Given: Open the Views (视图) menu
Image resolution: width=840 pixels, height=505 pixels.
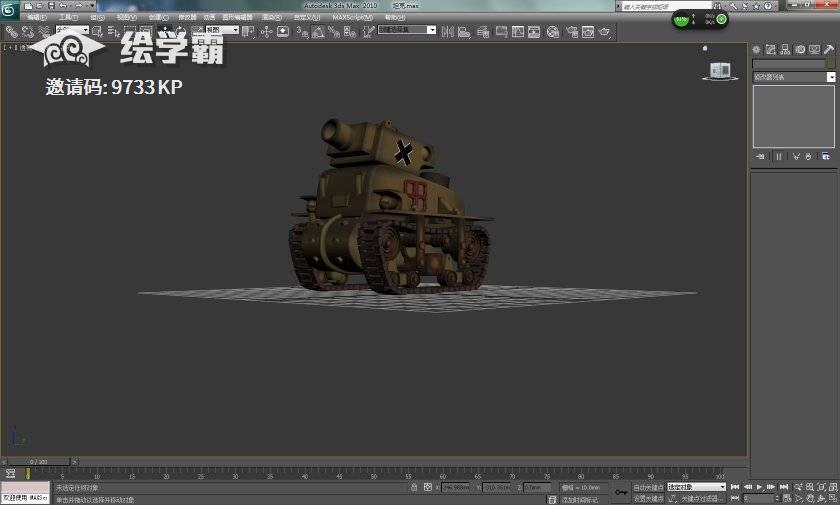Looking at the screenshot, I should (126, 18).
